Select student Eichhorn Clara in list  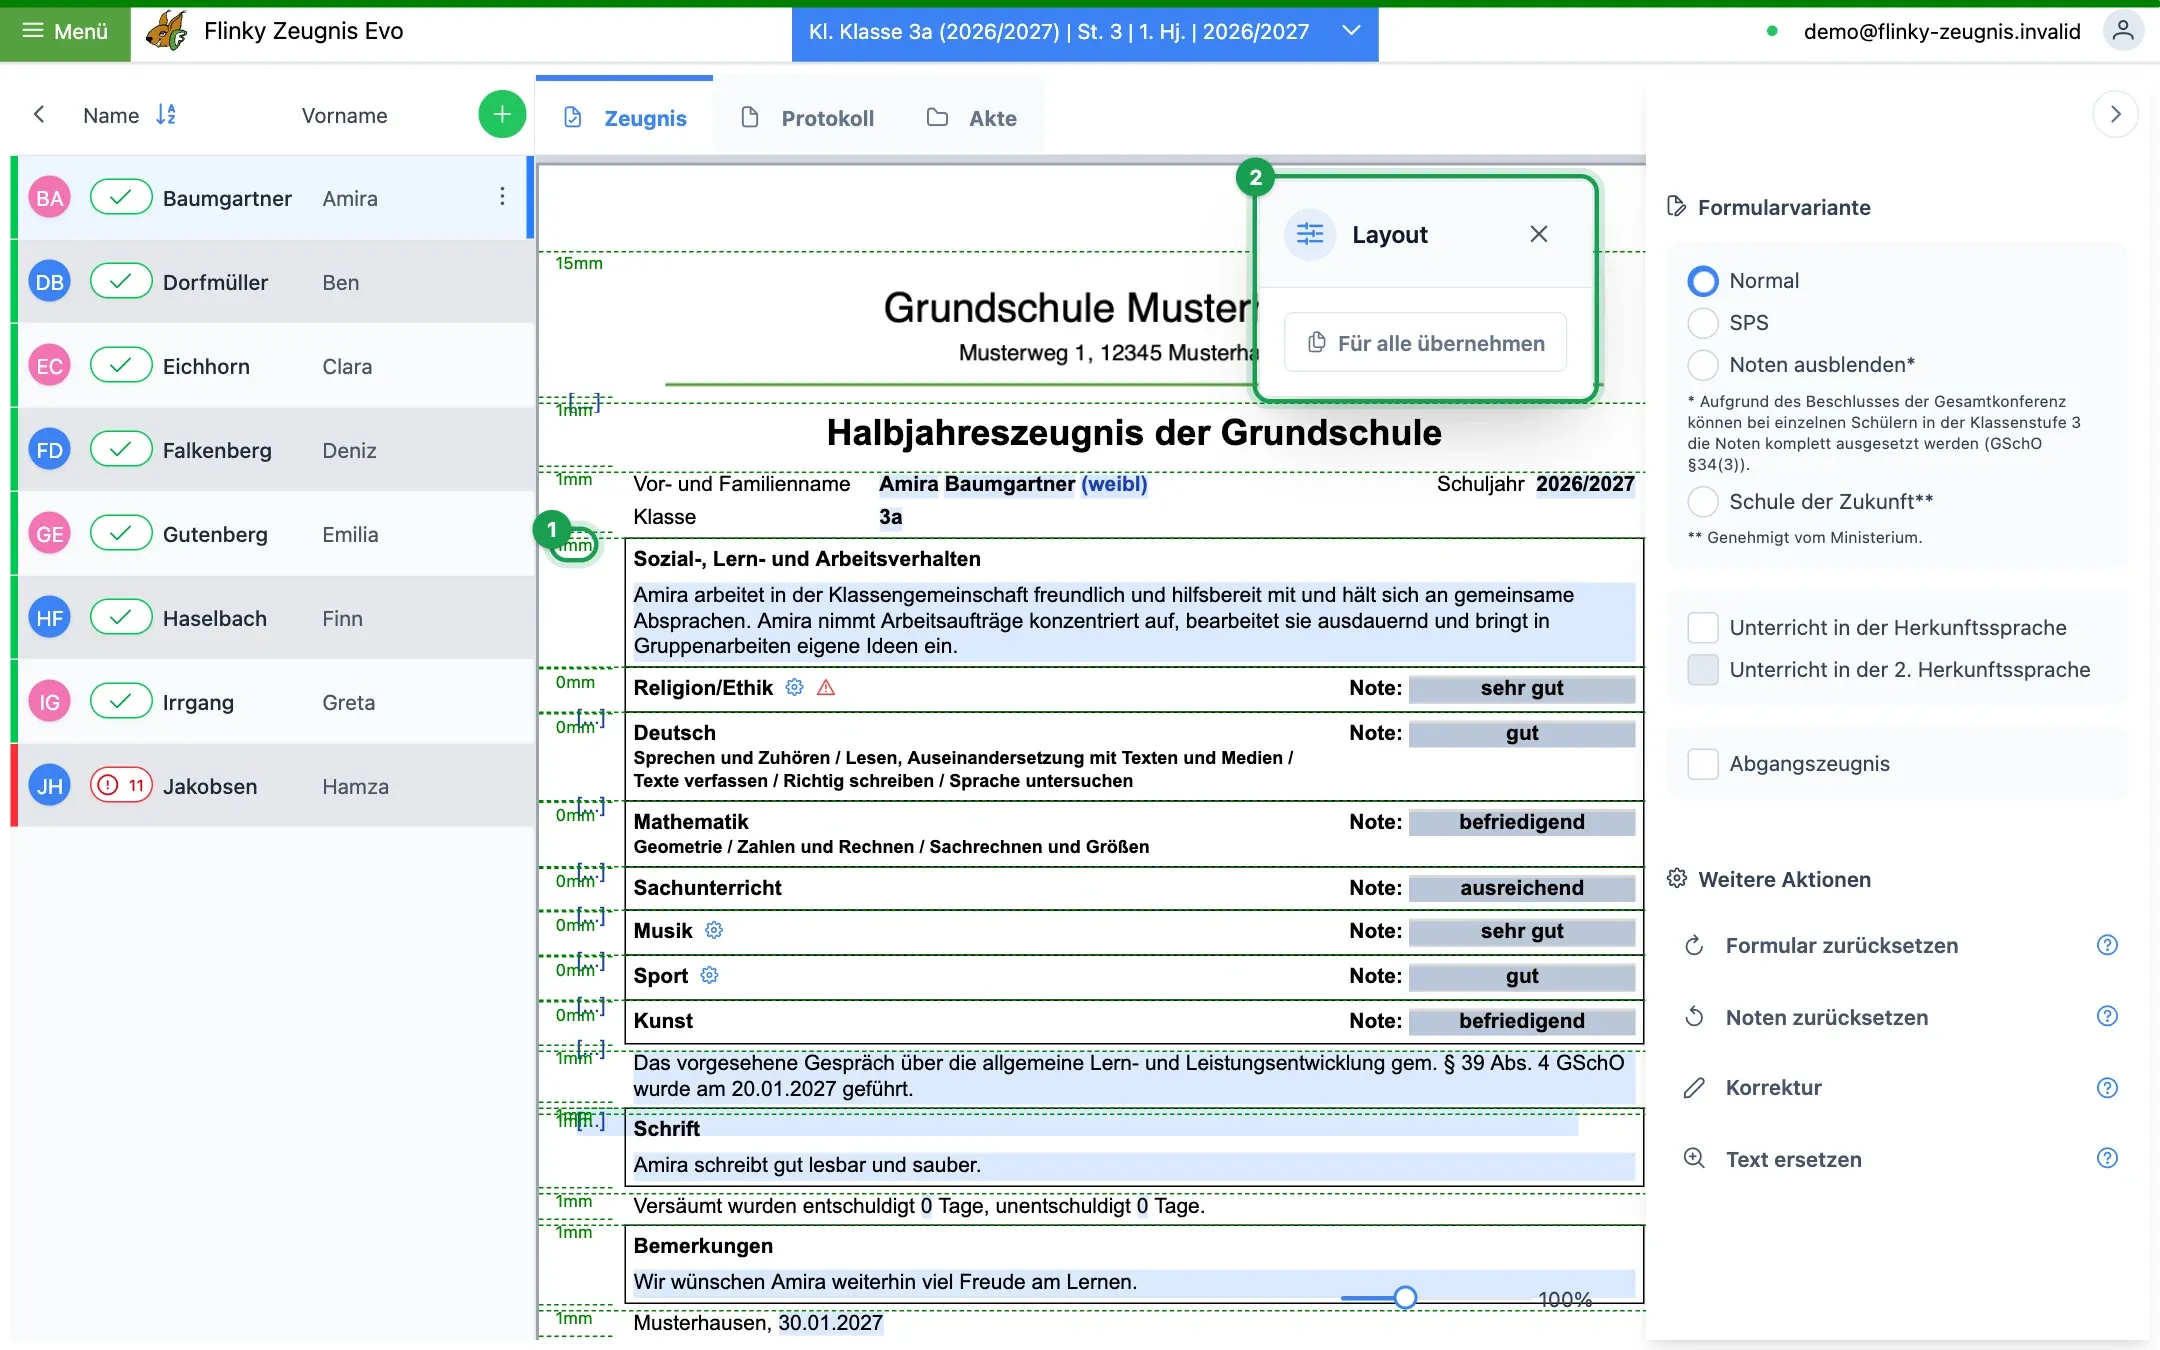(273, 366)
